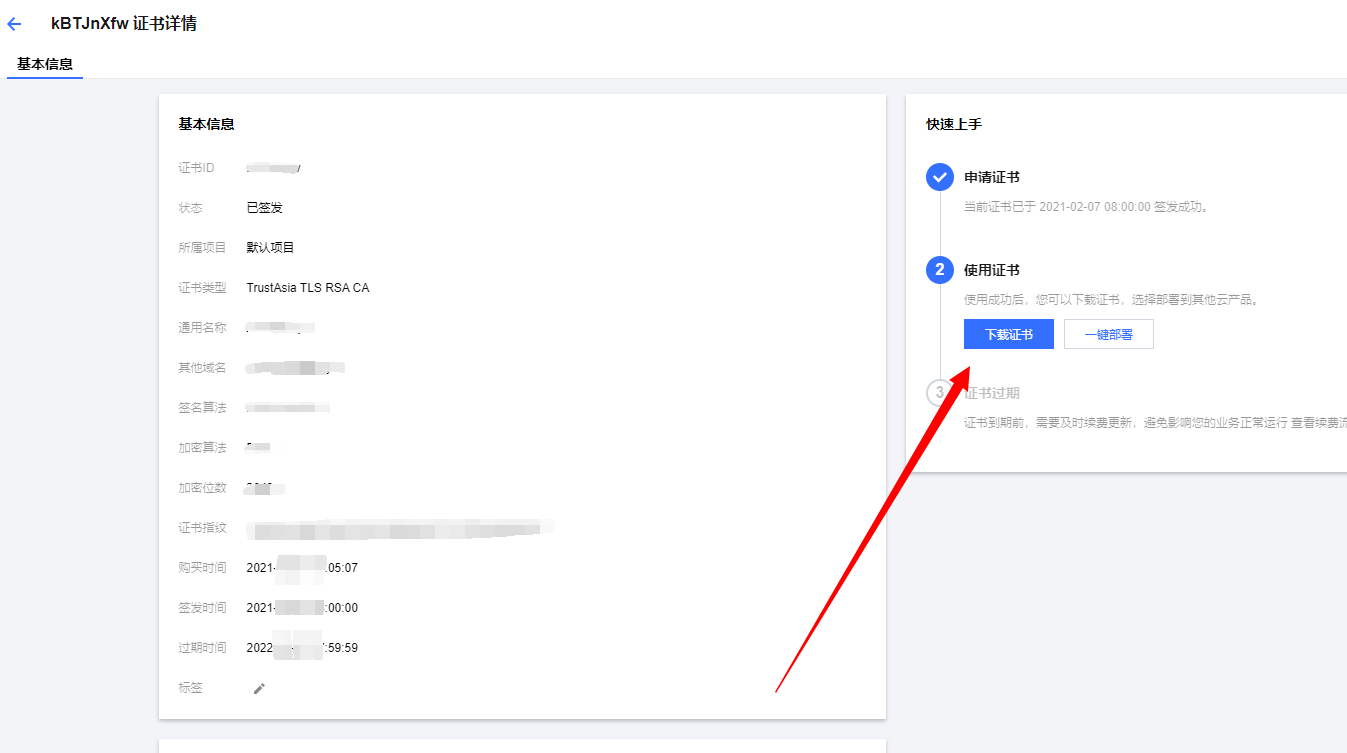The width and height of the screenshot is (1347, 753).
Task: Click the step 3 circle for 证书过期
Action: point(938,393)
